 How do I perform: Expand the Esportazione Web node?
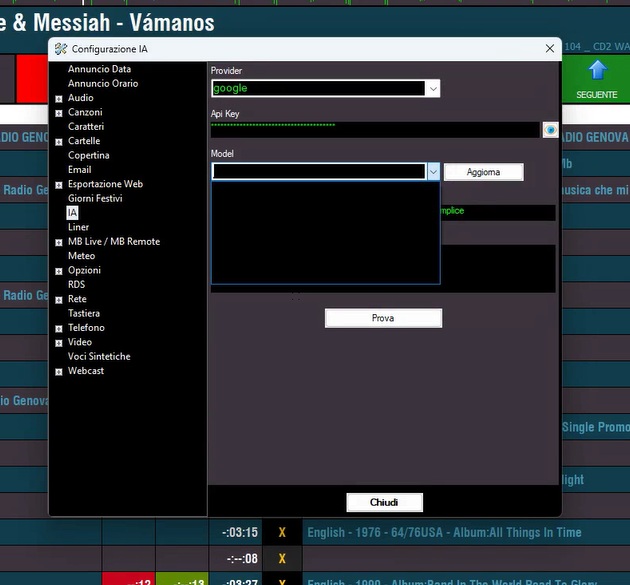click(x=59, y=185)
